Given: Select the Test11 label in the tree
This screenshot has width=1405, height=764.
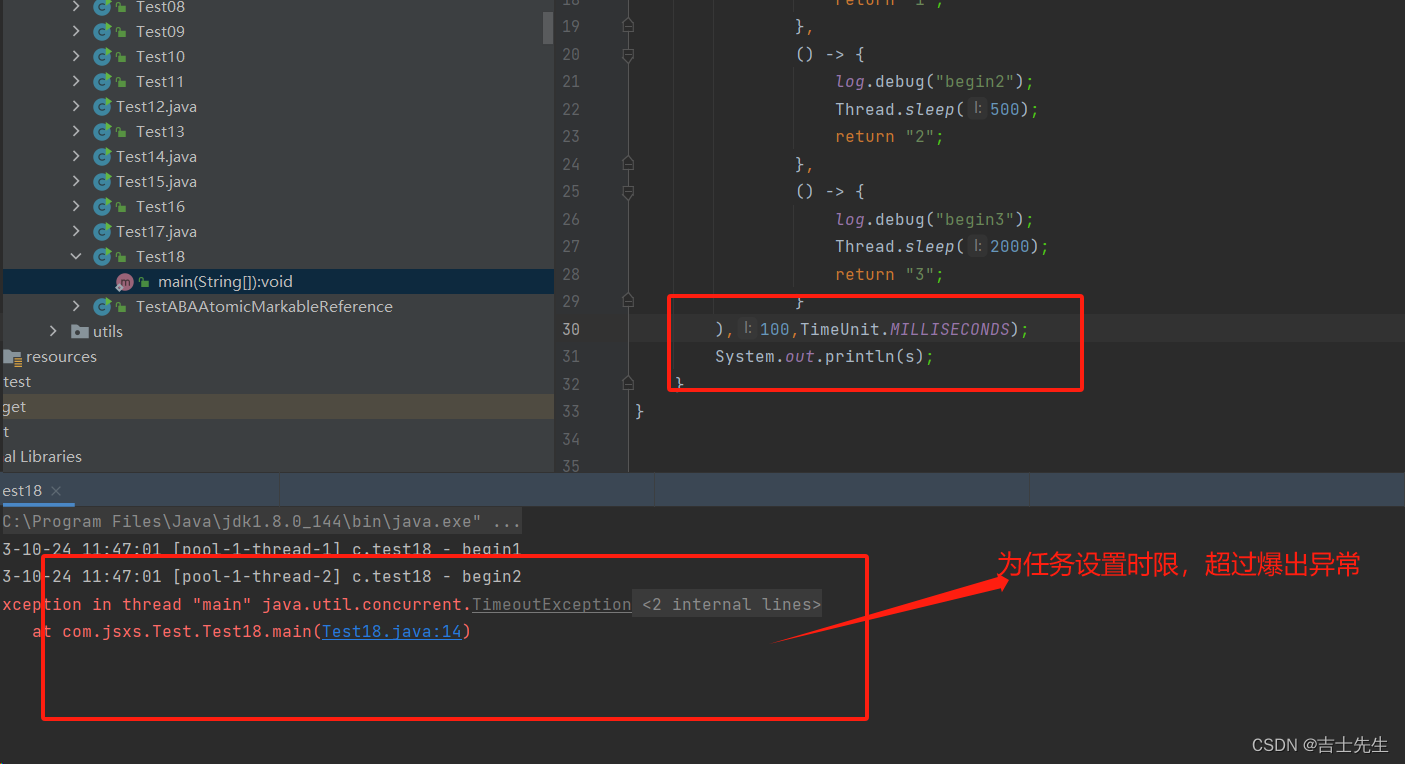Looking at the screenshot, I should click(x=160, y=81).
